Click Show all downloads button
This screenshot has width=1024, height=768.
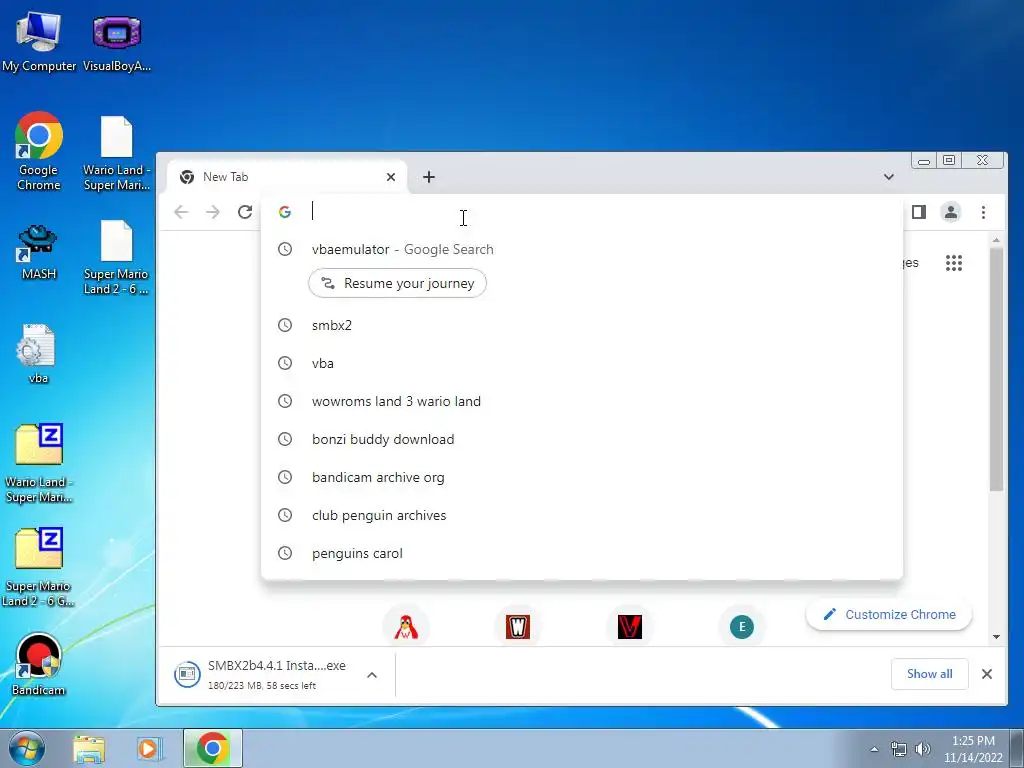pyautogui.click(x=929, y=674)
